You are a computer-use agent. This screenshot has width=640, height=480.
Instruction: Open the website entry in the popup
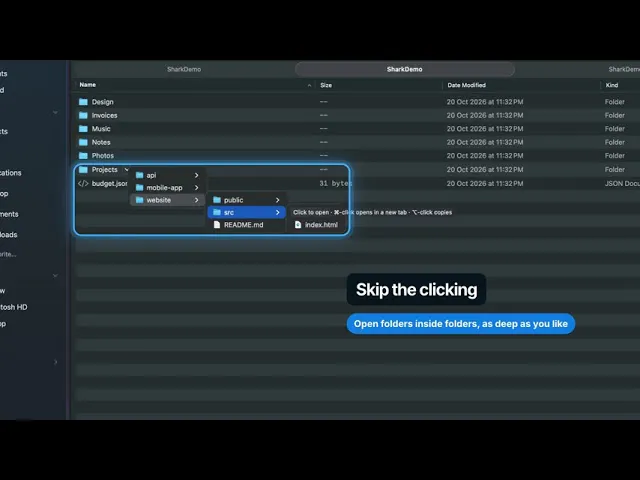click(168, 200)
